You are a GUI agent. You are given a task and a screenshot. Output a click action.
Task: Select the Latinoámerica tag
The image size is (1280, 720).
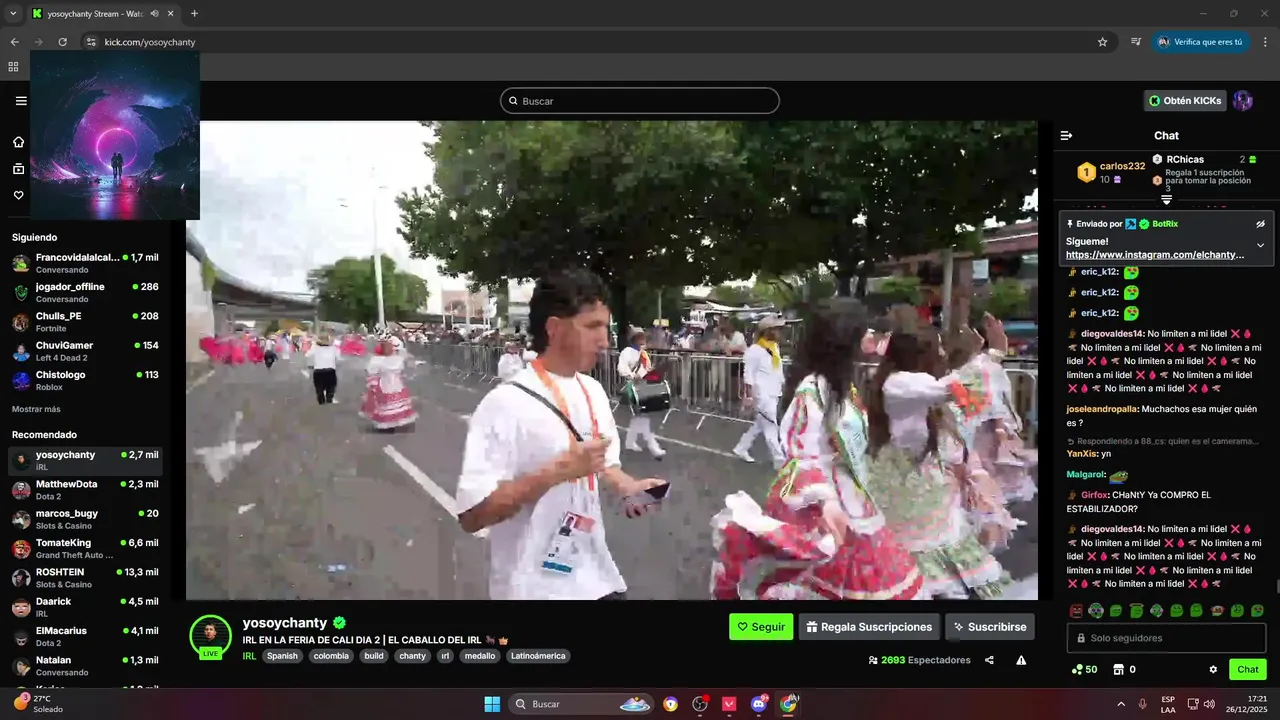[538, 656]
